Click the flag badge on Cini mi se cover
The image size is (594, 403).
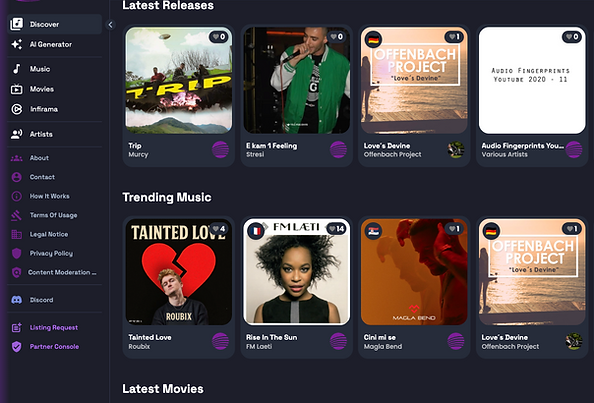(373, 231)
